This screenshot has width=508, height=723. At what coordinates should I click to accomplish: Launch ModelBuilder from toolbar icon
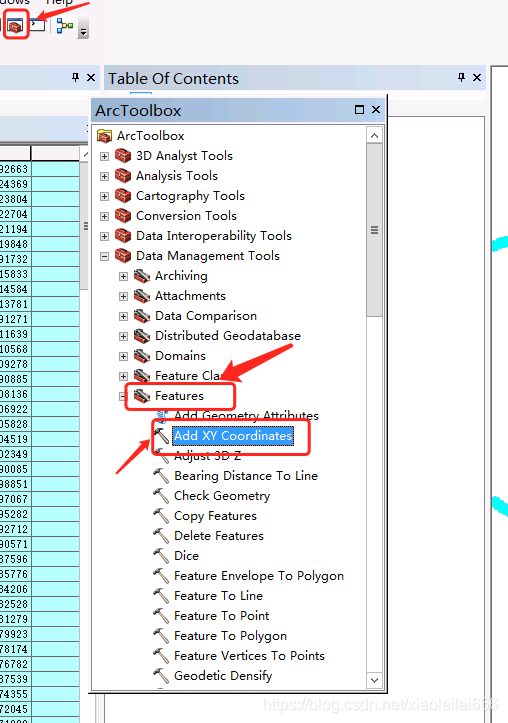coord(65,26)
